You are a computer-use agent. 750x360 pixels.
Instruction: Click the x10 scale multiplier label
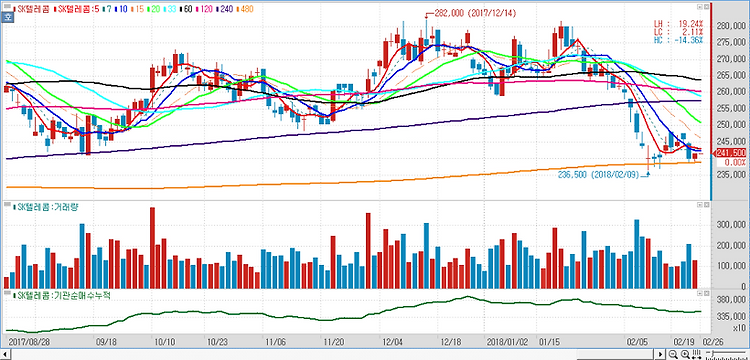[x=739, y=328]
